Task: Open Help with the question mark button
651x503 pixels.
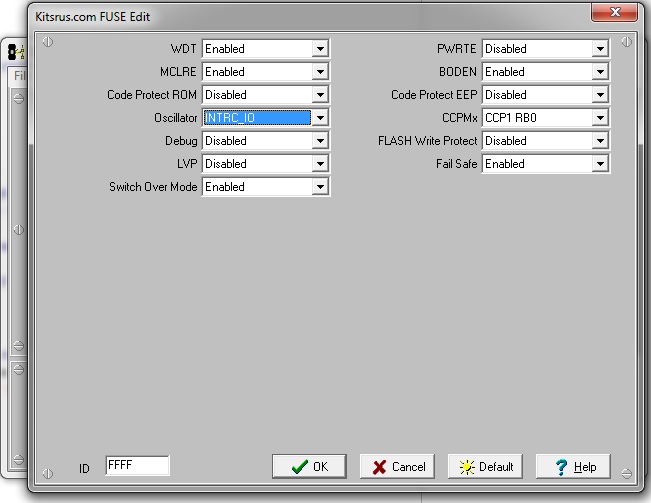Action: tap(573, 467)
